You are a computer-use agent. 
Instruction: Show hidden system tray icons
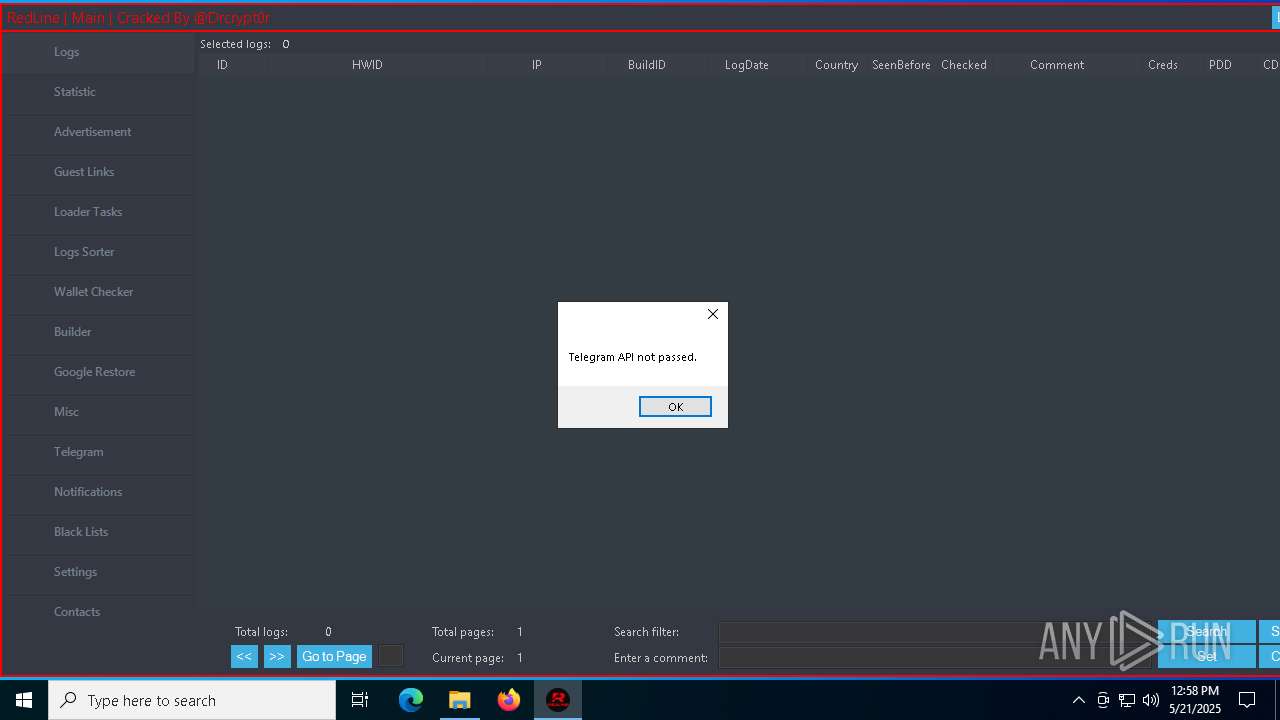pos(1078,700)
